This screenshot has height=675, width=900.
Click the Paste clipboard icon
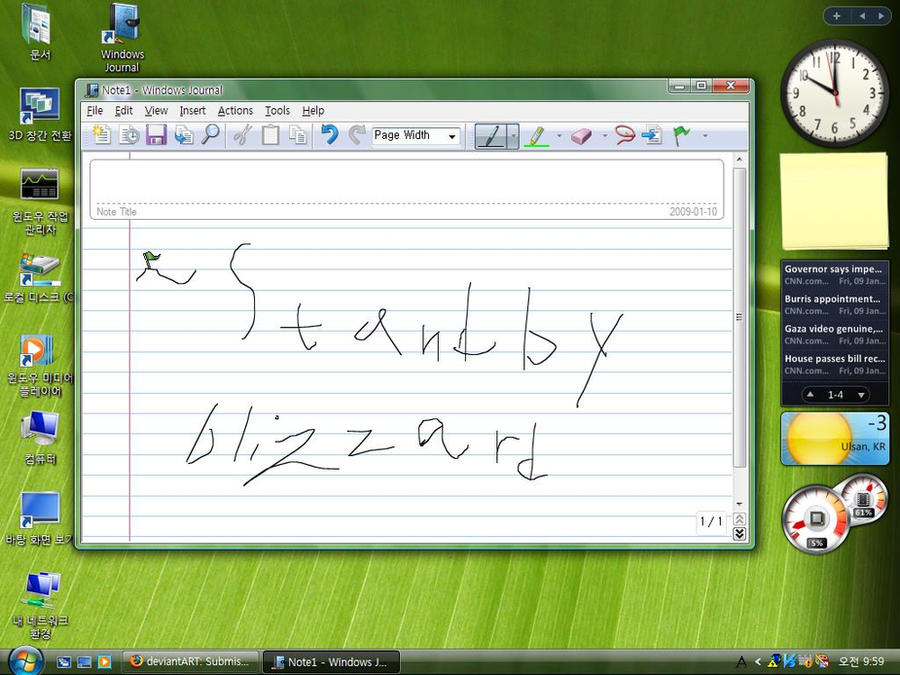[270, 135]
